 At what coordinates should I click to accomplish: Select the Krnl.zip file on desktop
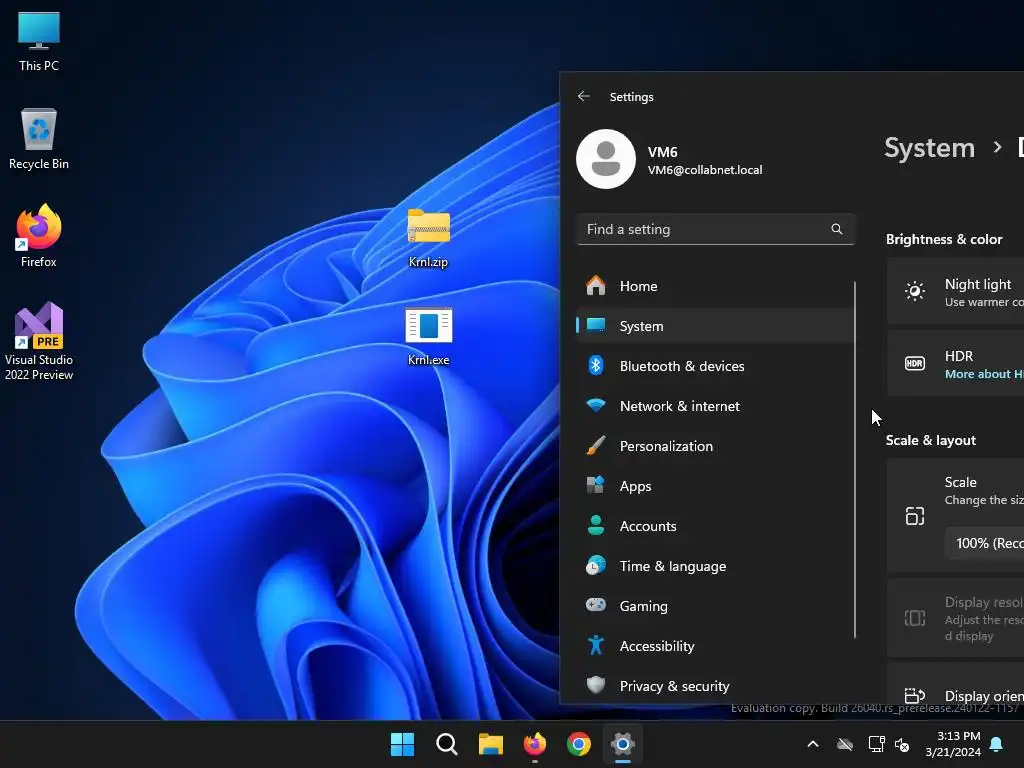pos(428,238)
